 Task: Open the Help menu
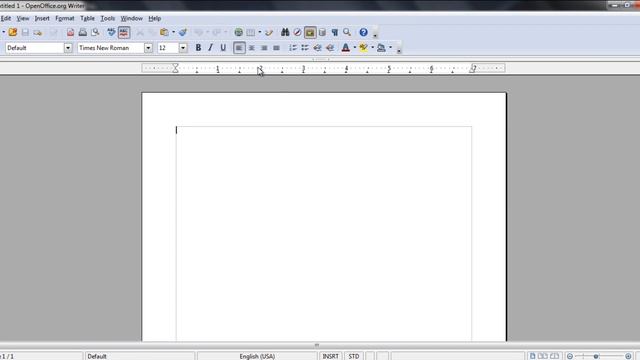coord(155,18)
